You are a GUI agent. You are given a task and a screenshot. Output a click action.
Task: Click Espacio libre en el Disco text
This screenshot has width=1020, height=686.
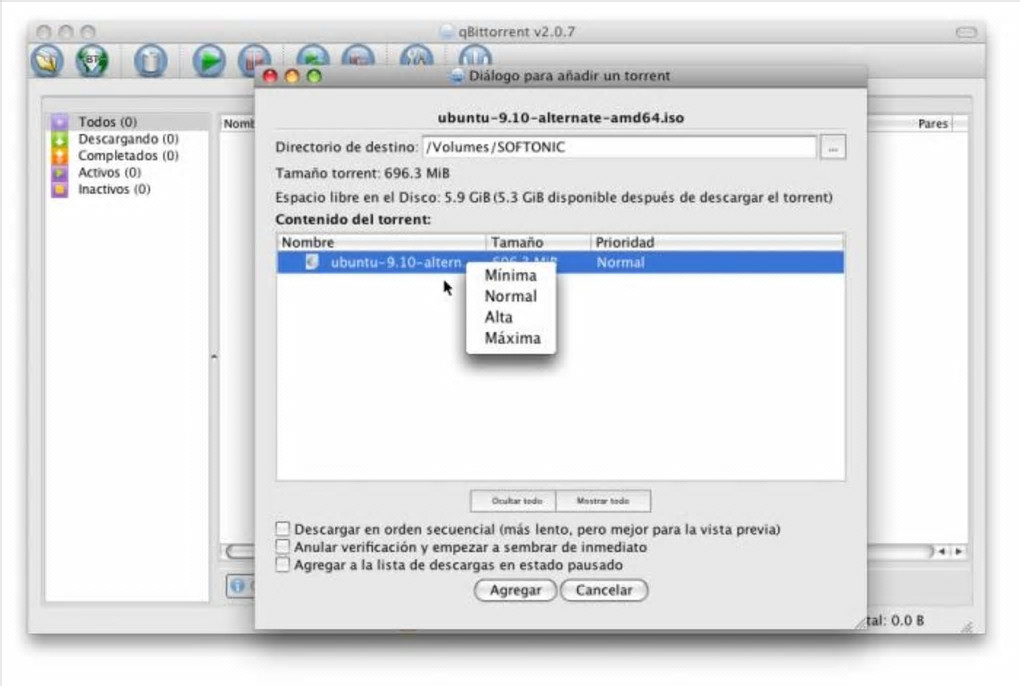tap(554, 197)
